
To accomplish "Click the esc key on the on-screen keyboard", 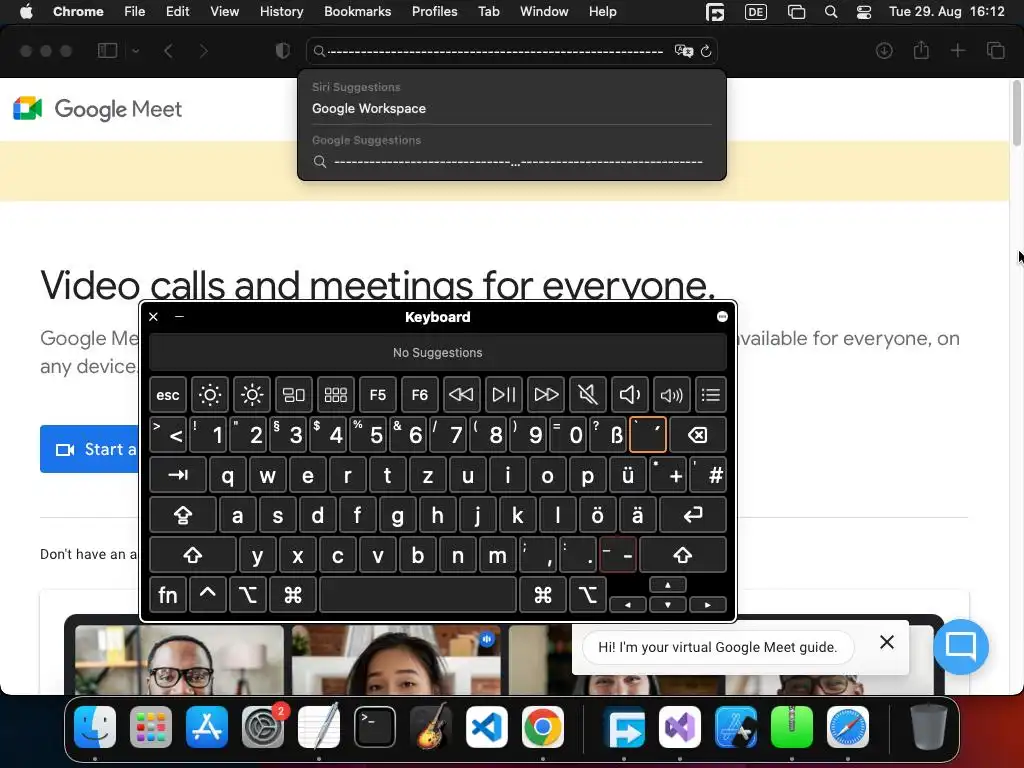I will (168, 395).
